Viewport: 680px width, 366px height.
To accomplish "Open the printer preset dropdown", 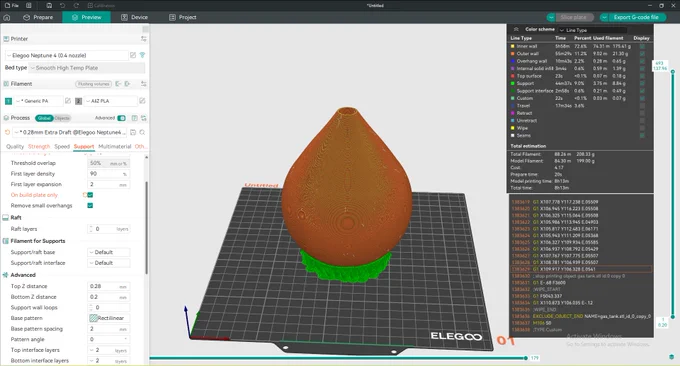I will (67, 55).
